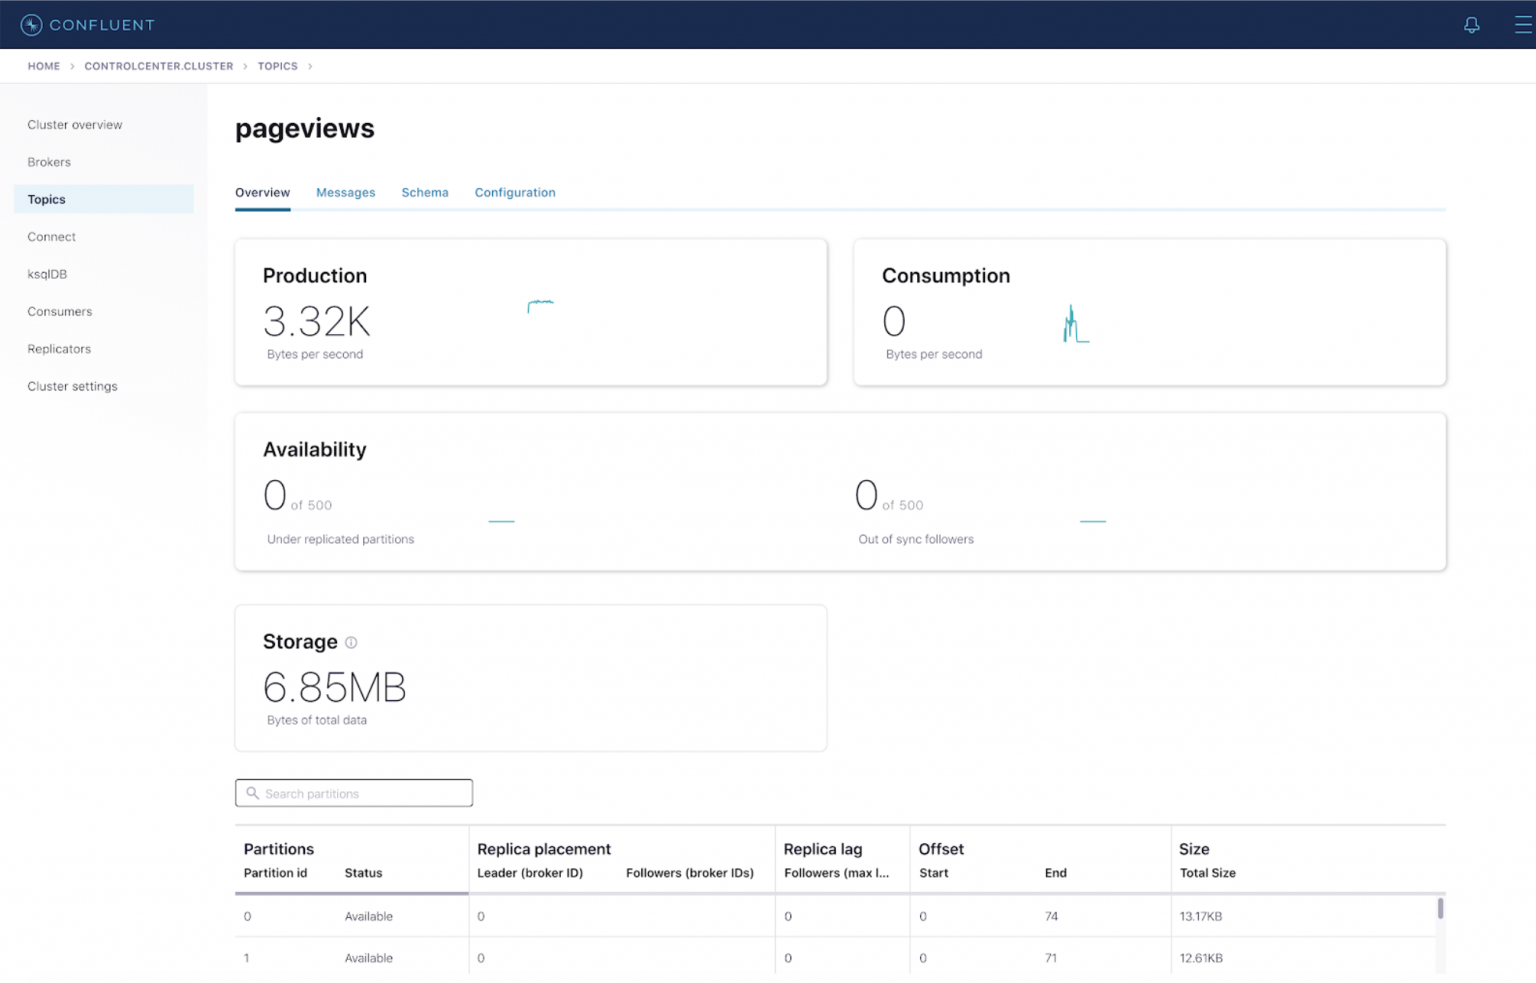This screenshot has height=983, width=1536.
Task: Navigate to Brokers in sidebar
Action: (x=49, y=162)
